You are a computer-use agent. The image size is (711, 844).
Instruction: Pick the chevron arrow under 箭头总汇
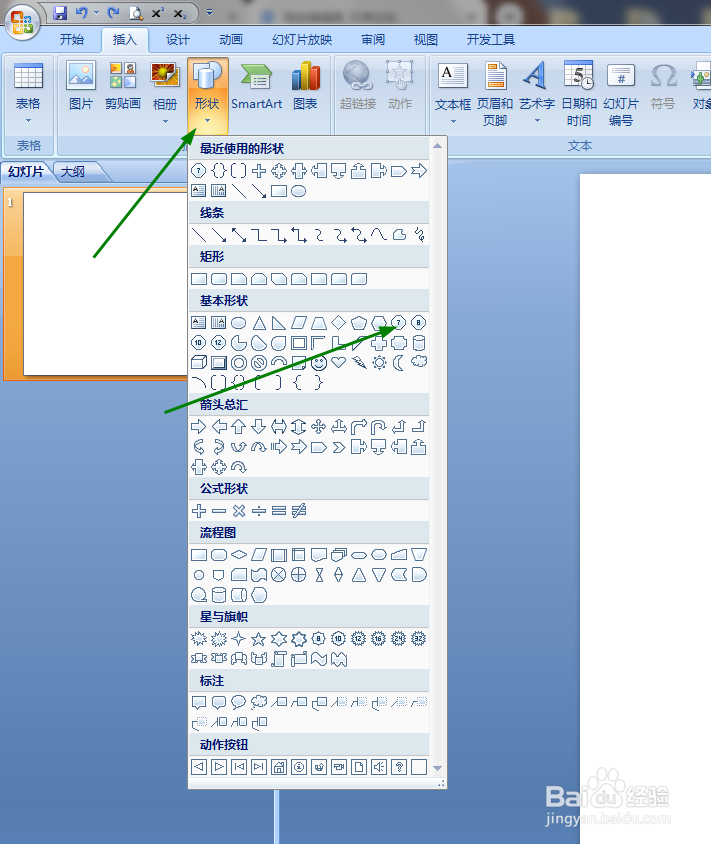(x=339, y=447)
